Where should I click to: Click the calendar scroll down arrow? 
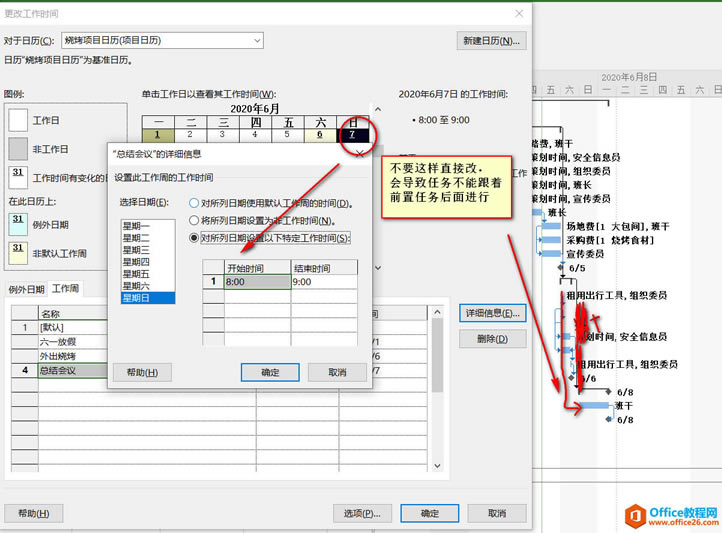[x=378, y=267]
